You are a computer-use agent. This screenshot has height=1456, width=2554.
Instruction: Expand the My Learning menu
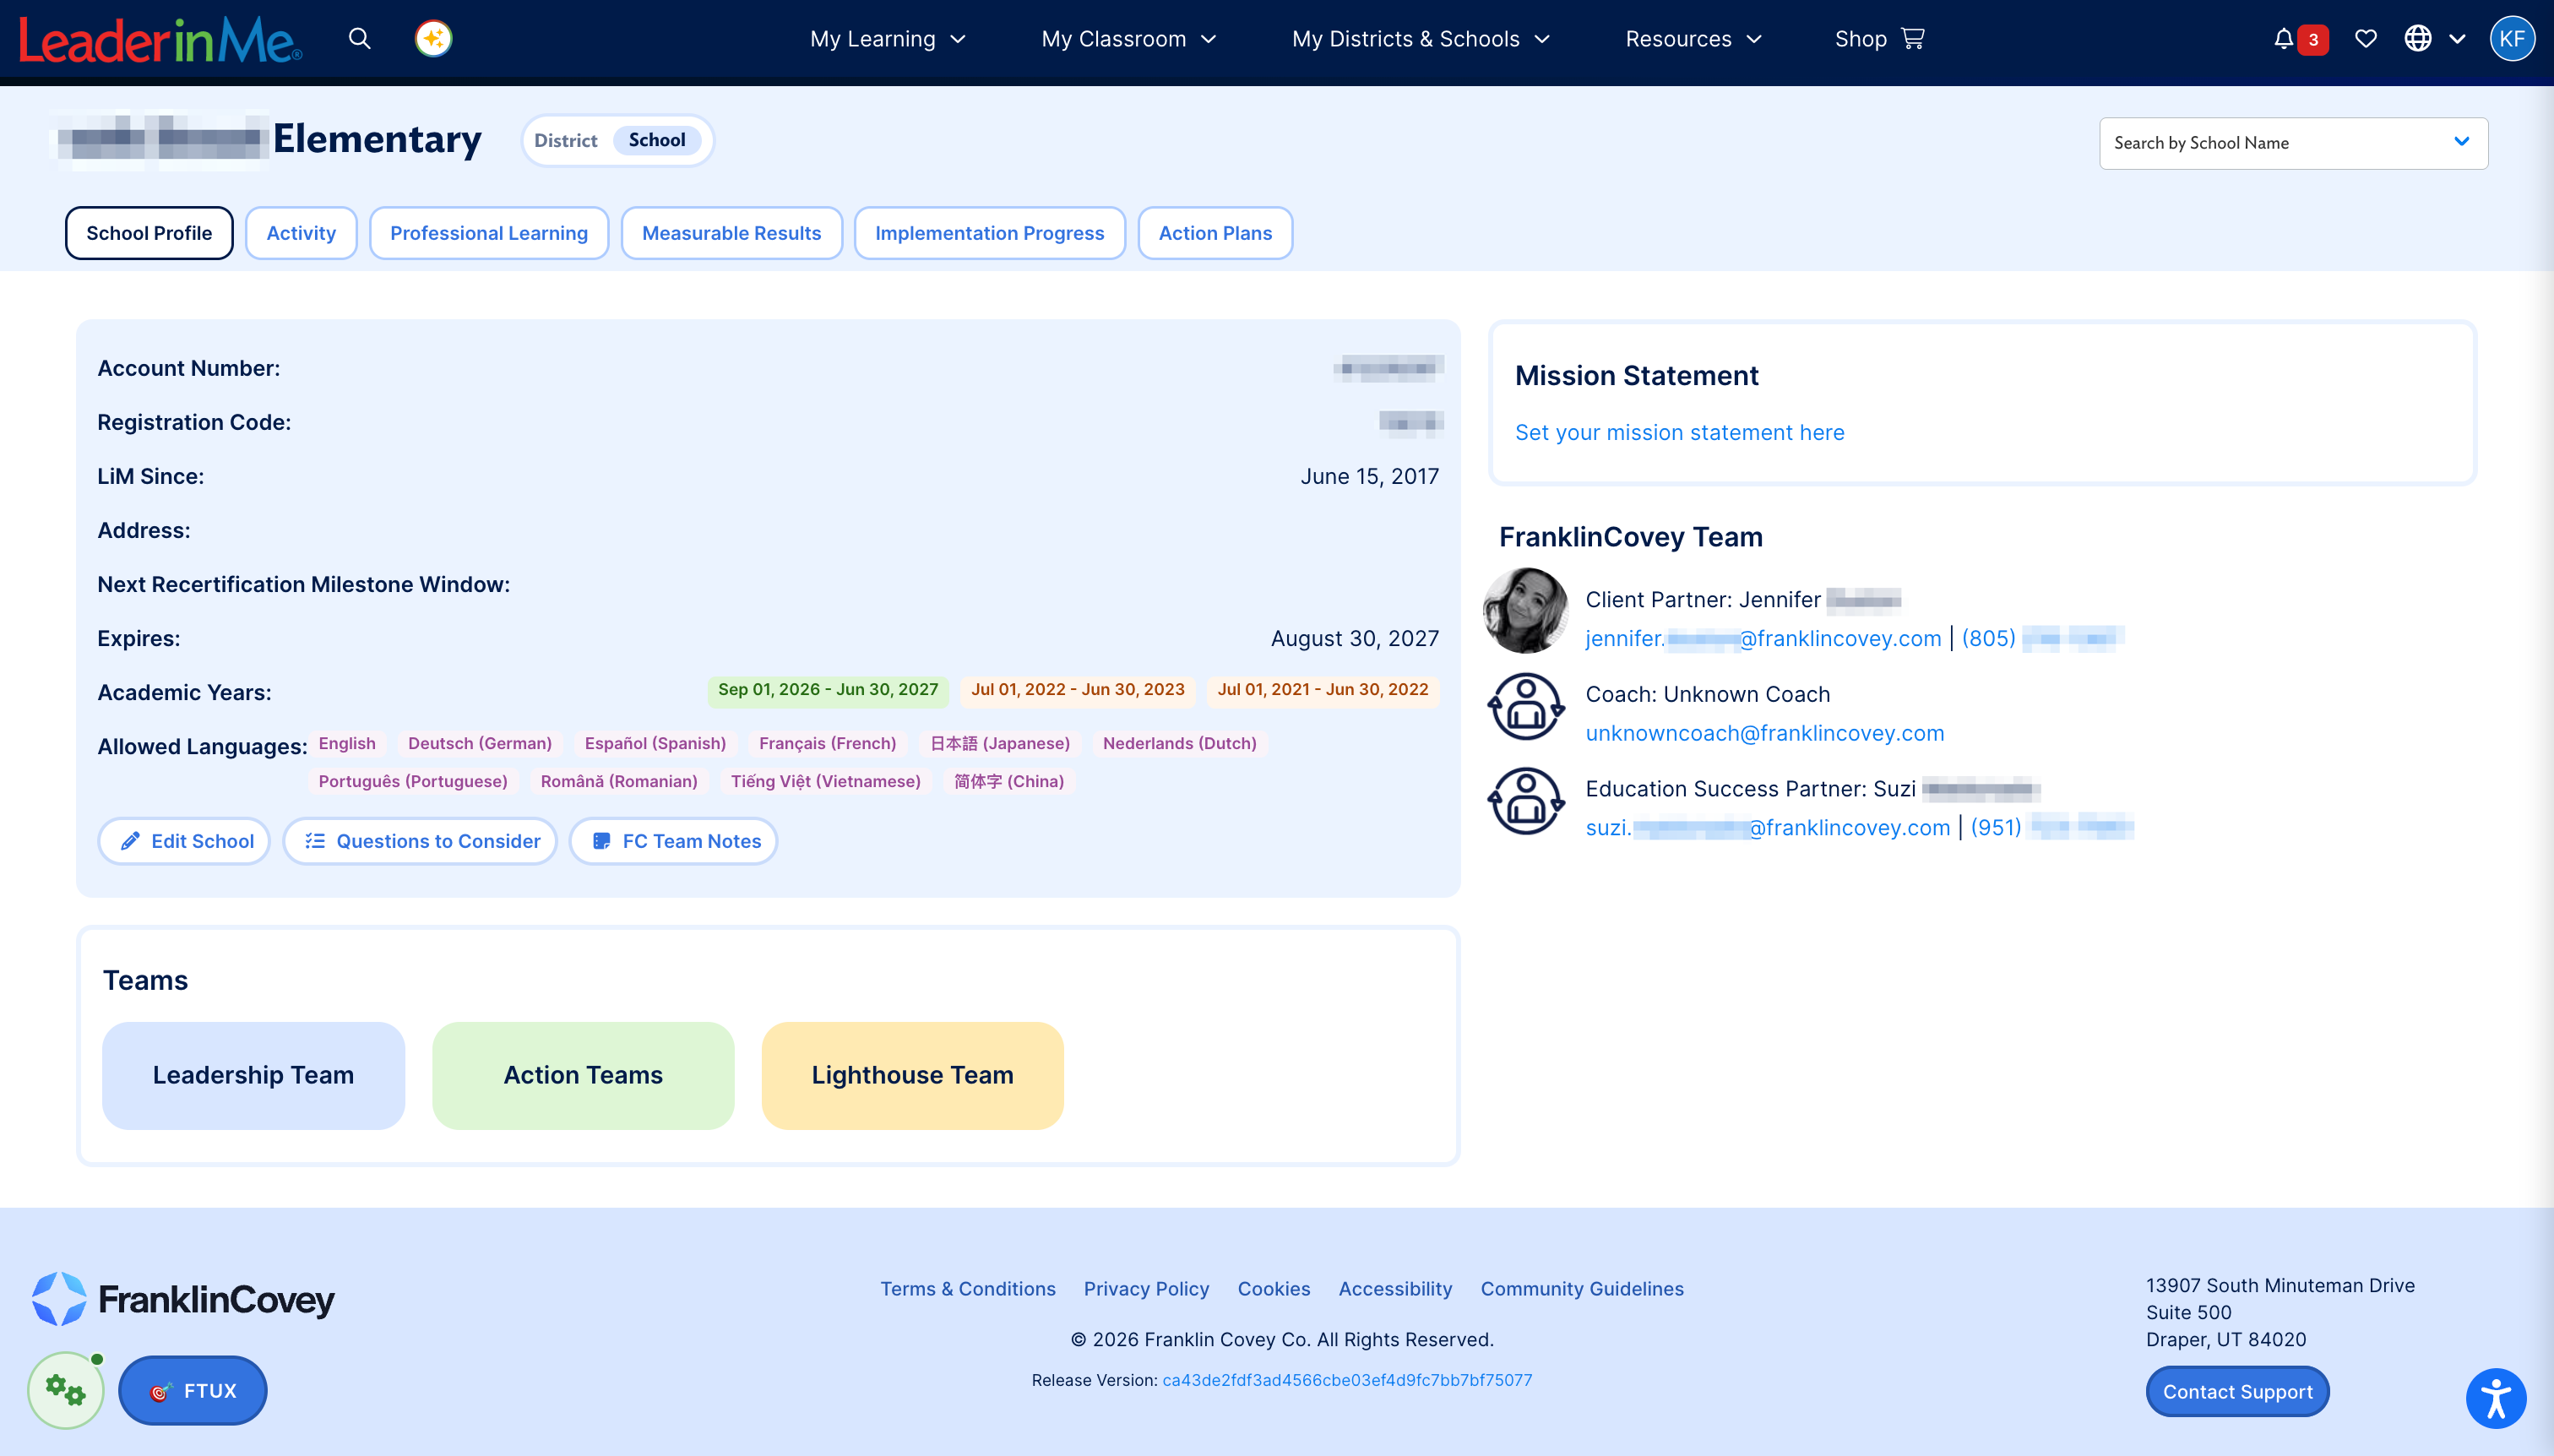[888, 39]
